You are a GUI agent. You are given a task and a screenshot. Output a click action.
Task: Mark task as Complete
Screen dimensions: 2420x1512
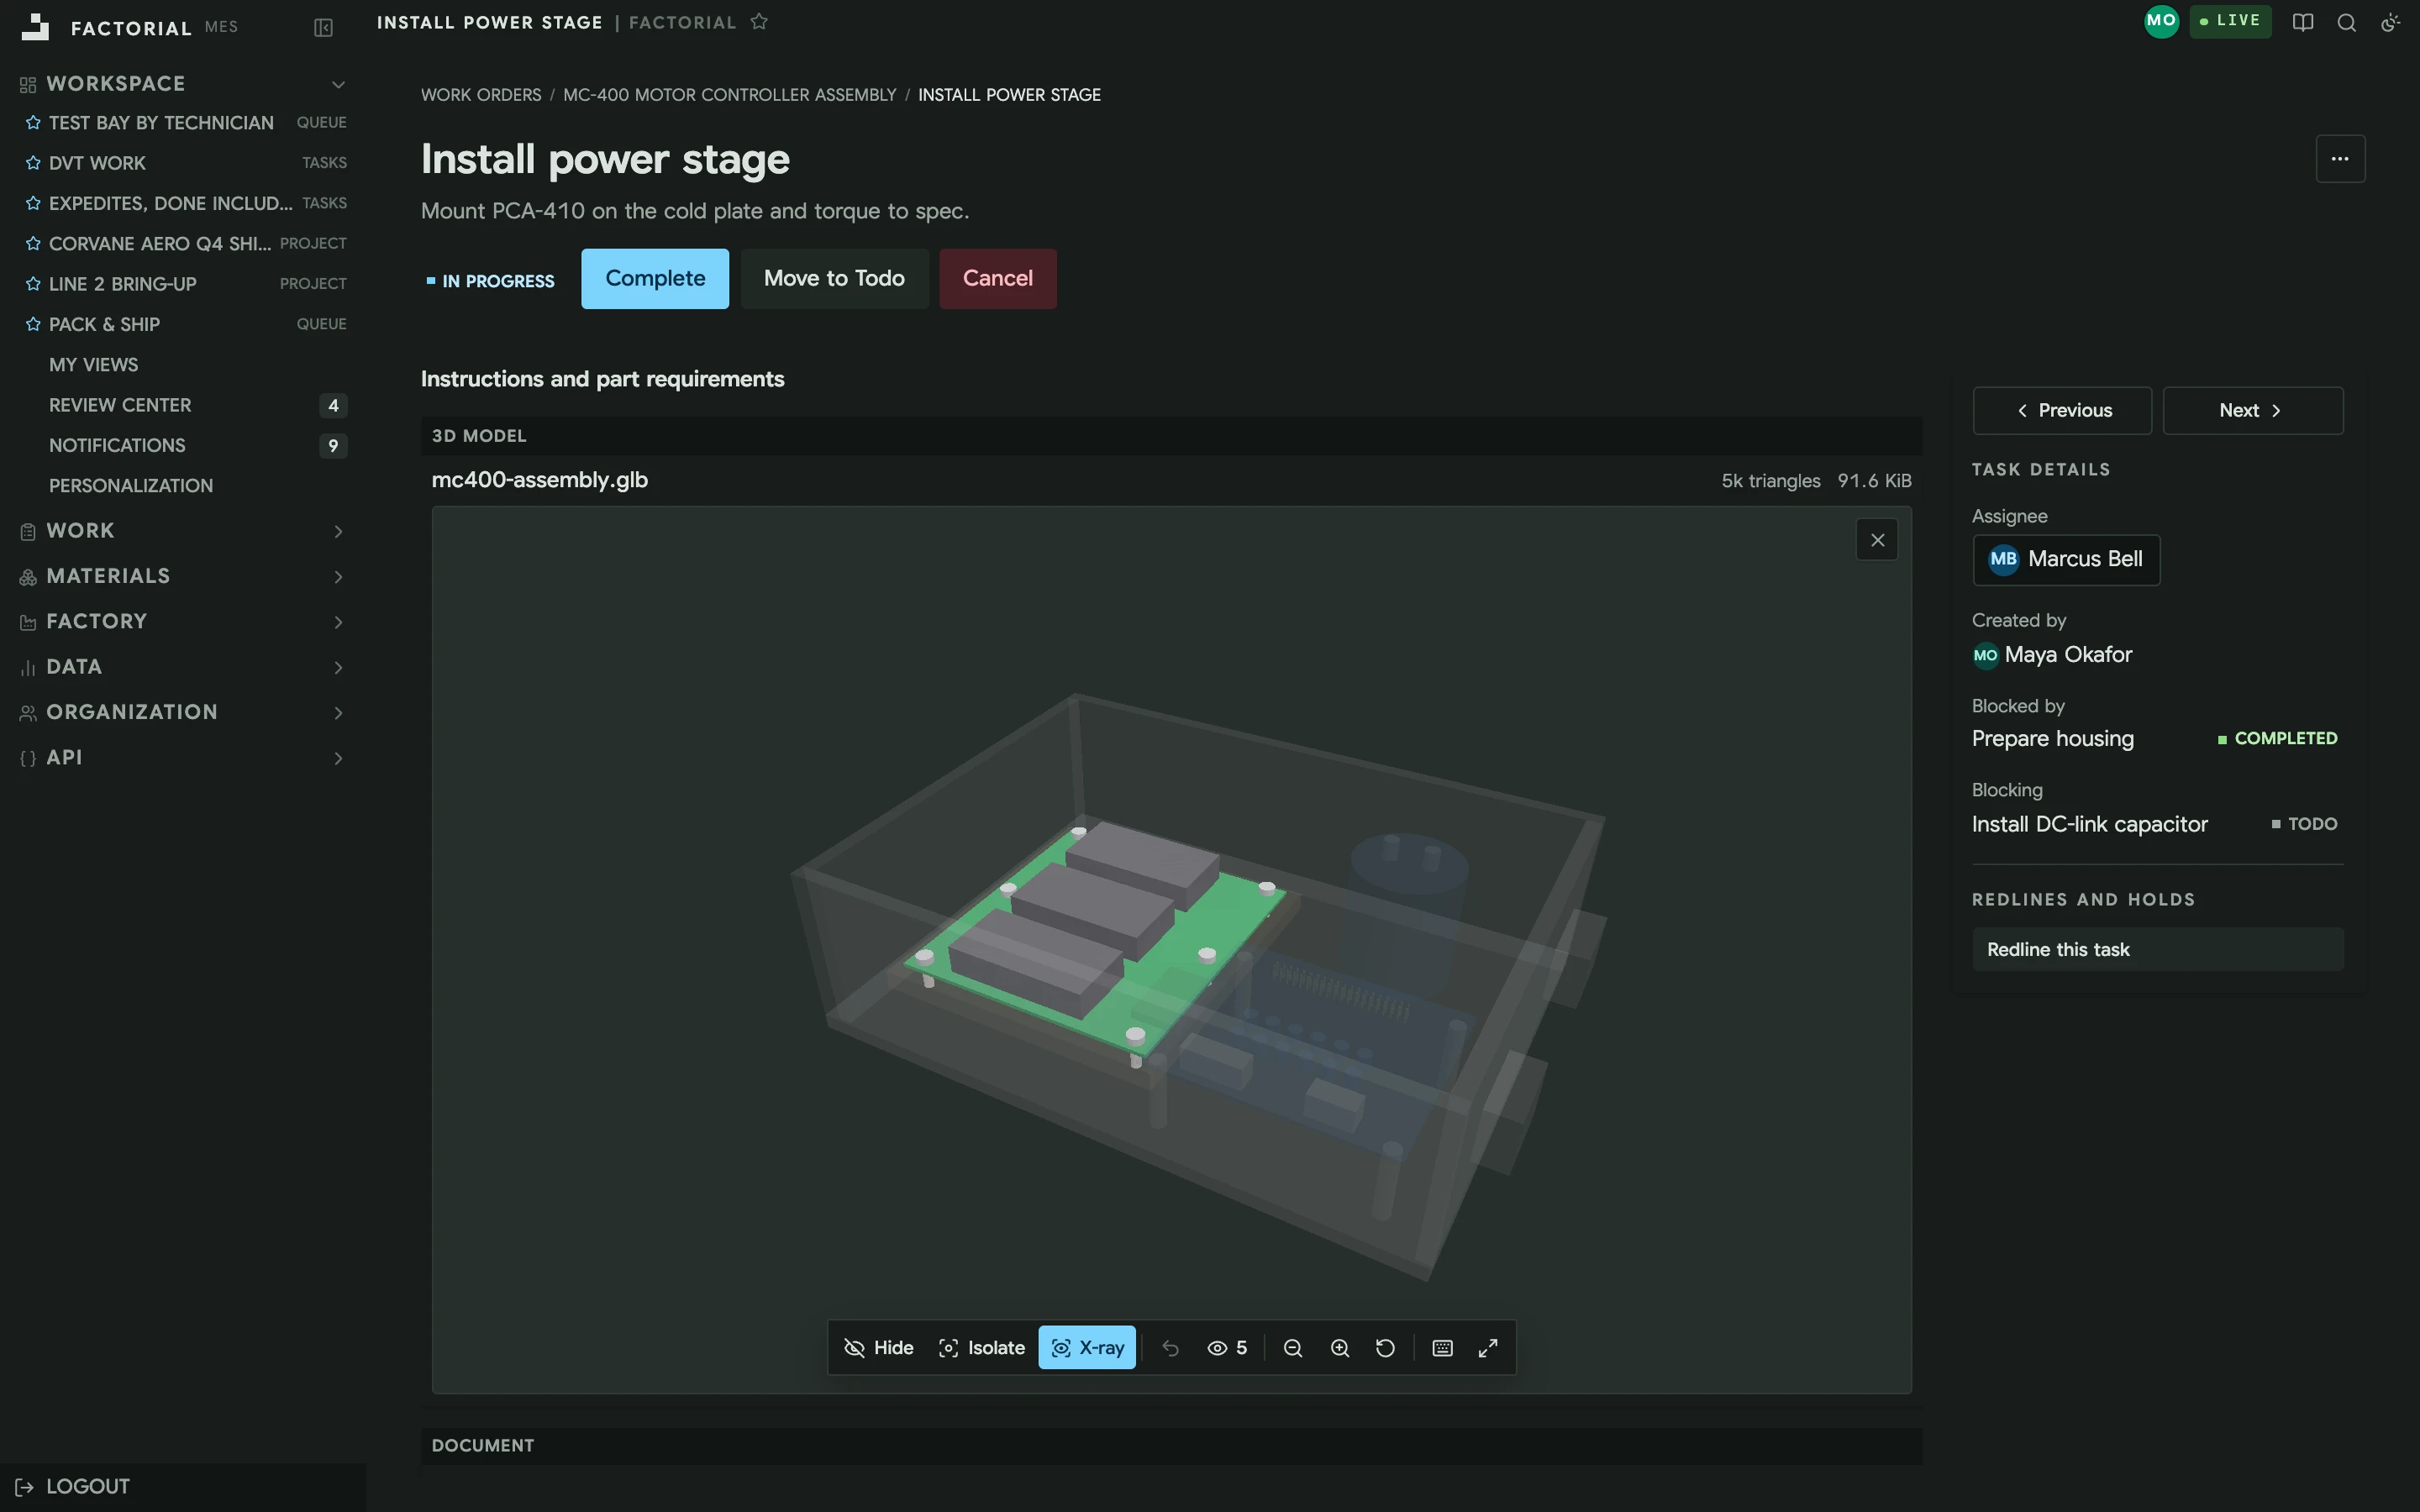[655, 279]
